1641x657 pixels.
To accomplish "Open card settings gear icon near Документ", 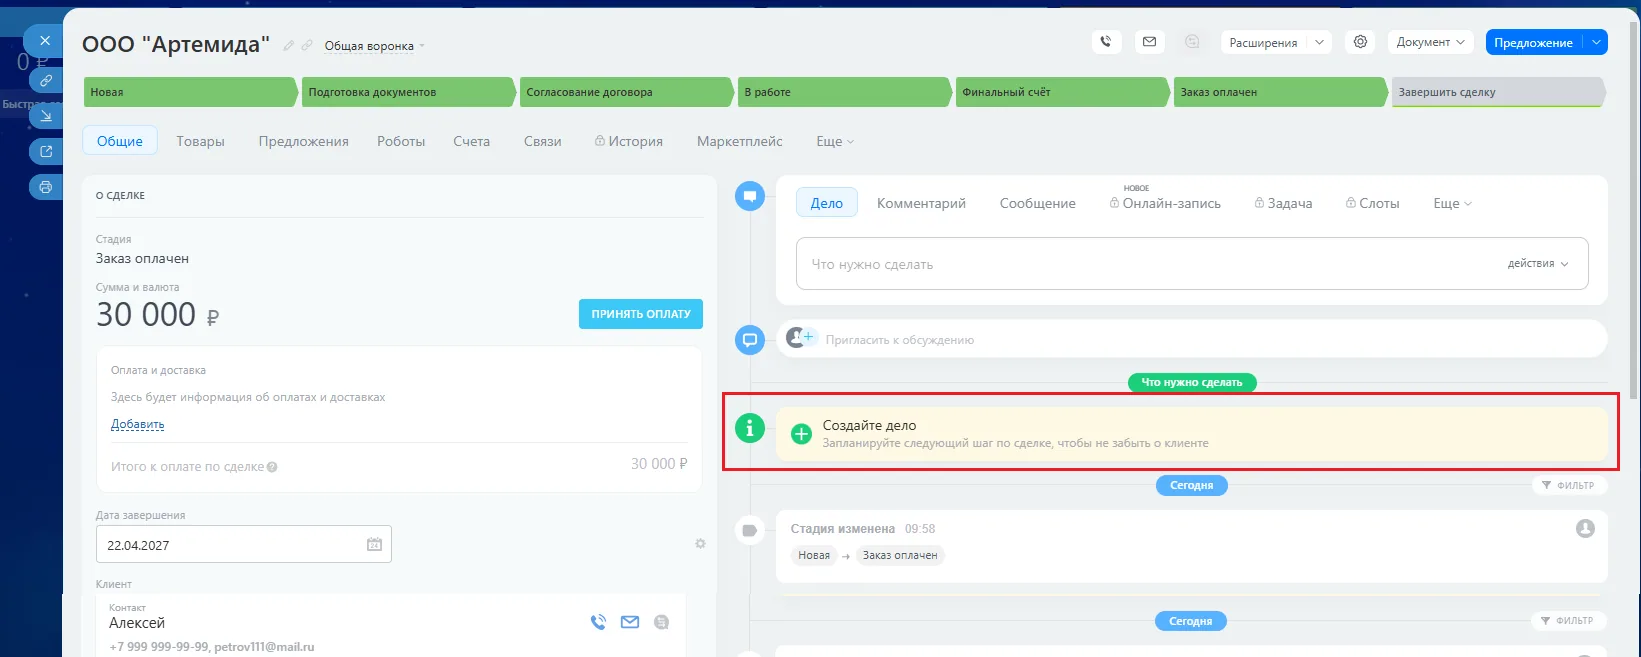I will (1360, 42).
